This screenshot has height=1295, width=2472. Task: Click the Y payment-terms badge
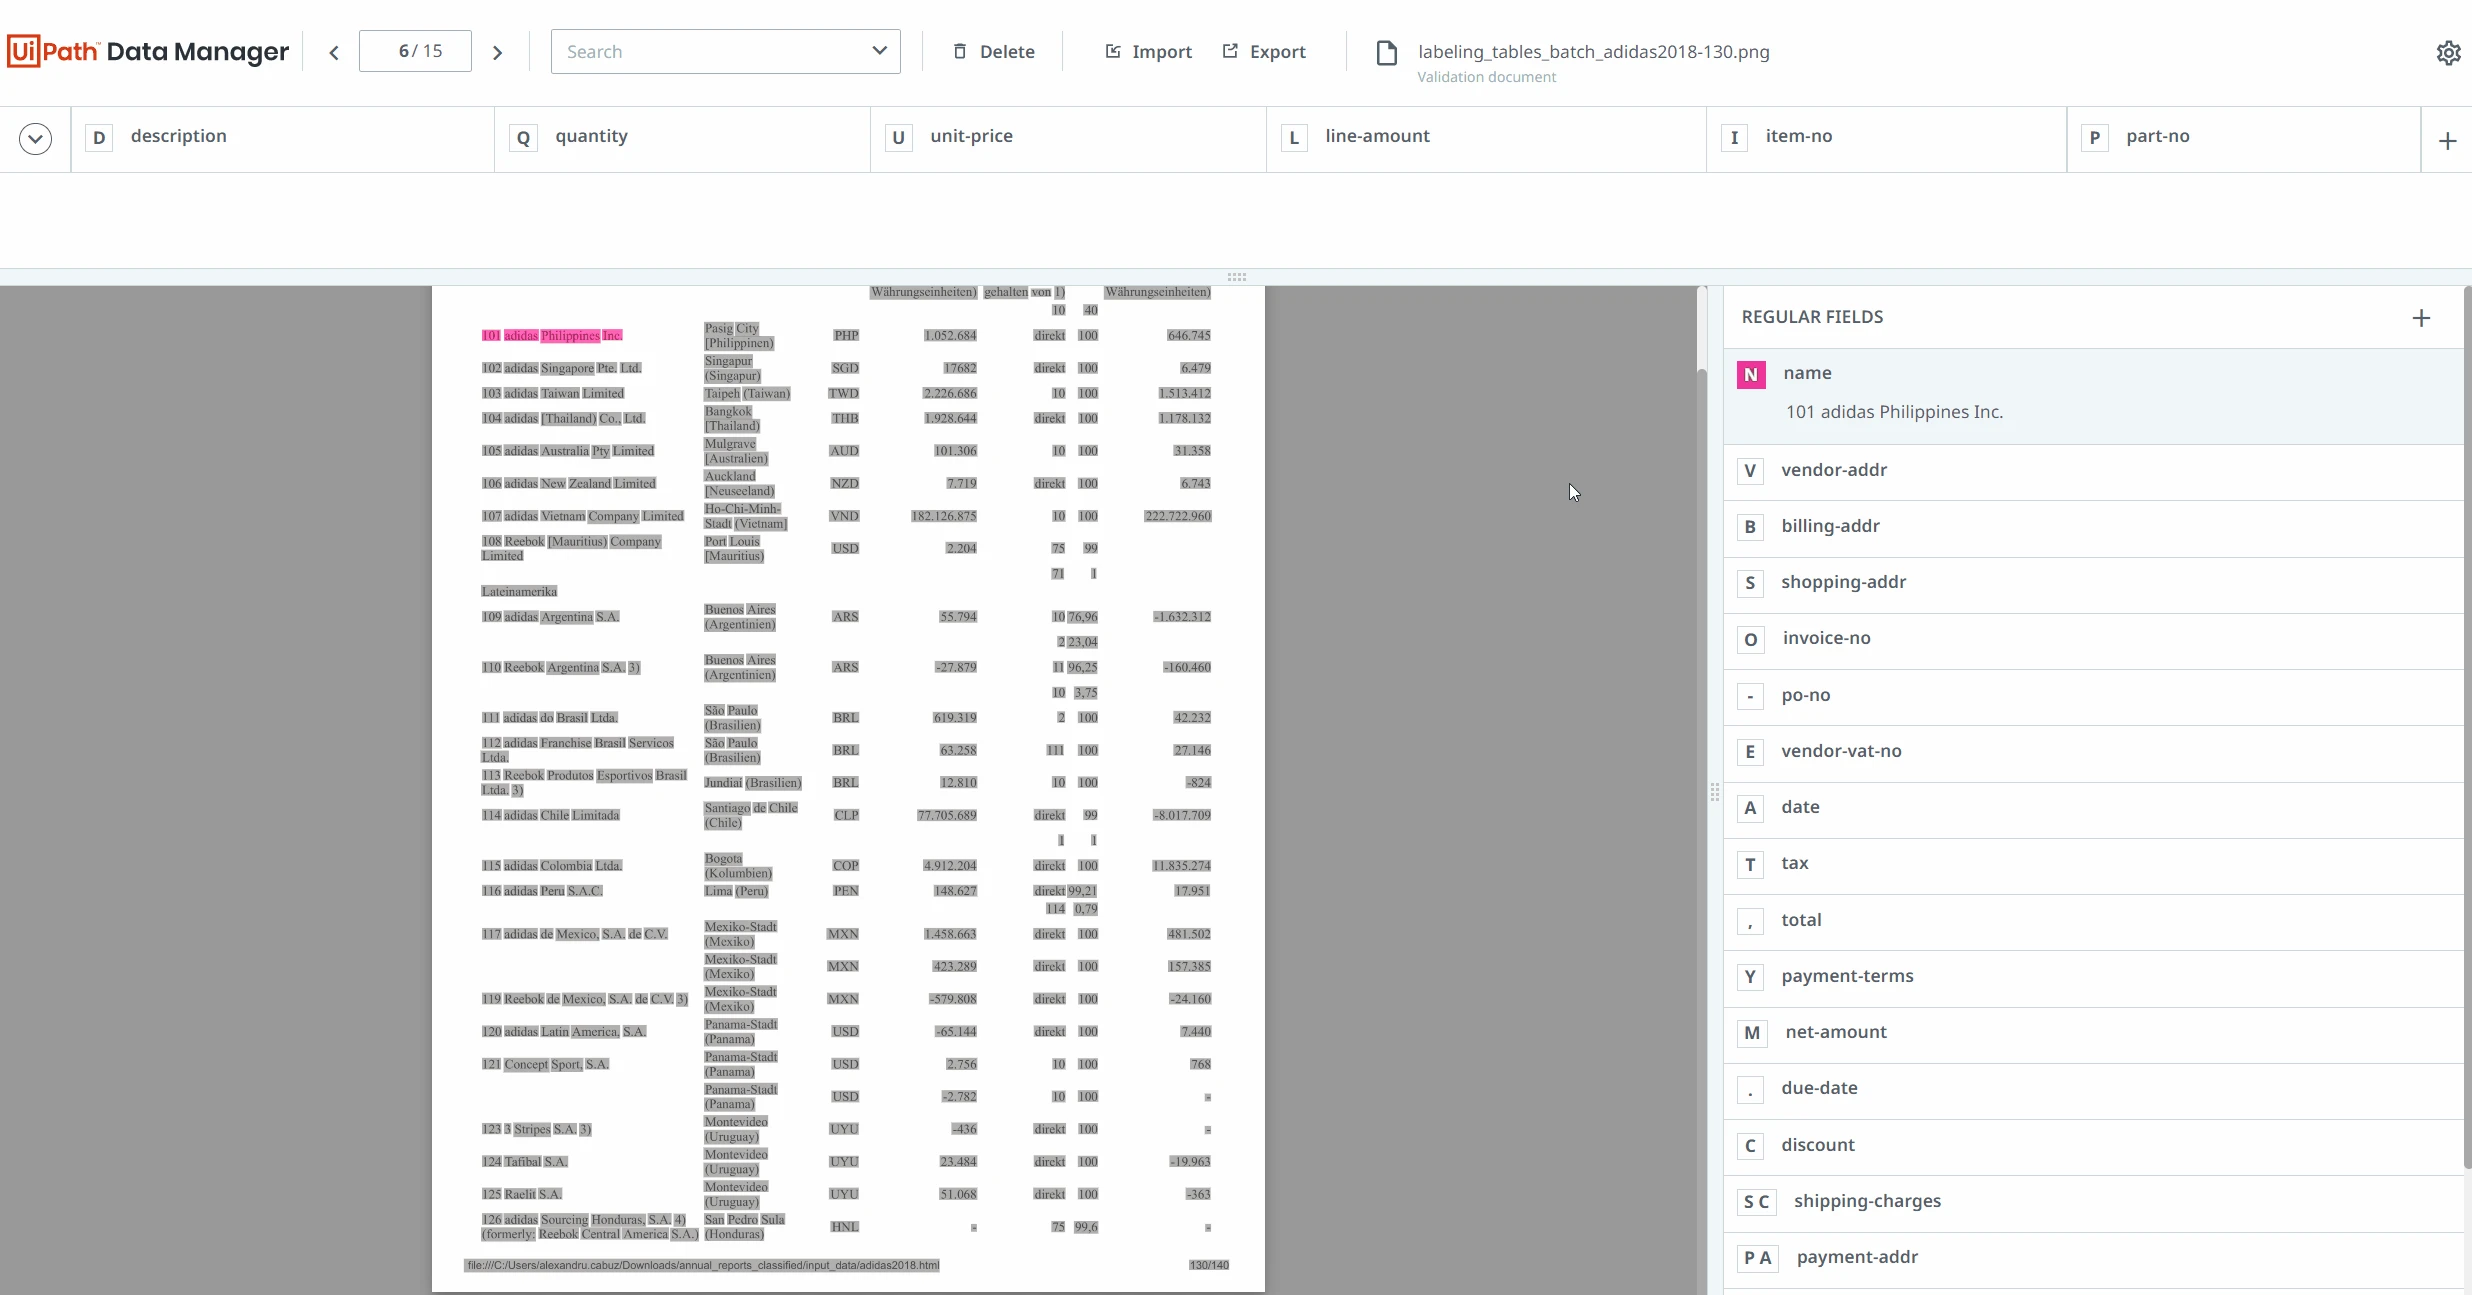click(1750, 977)
